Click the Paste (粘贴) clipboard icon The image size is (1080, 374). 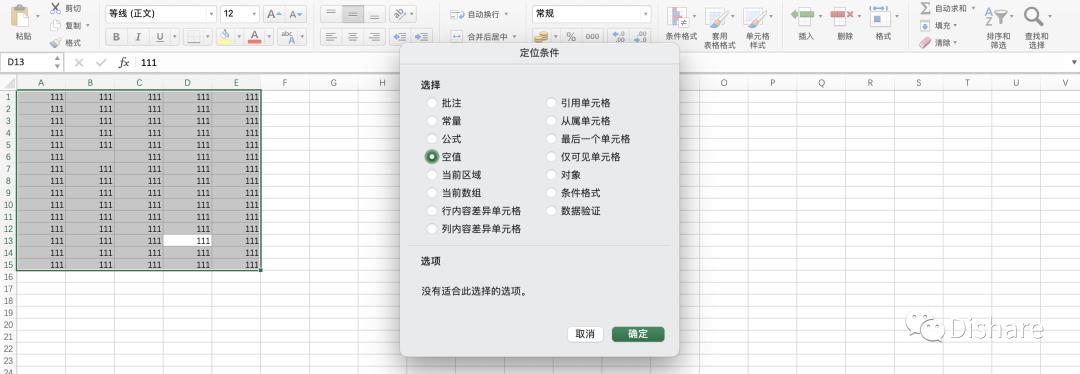point(21,17)
